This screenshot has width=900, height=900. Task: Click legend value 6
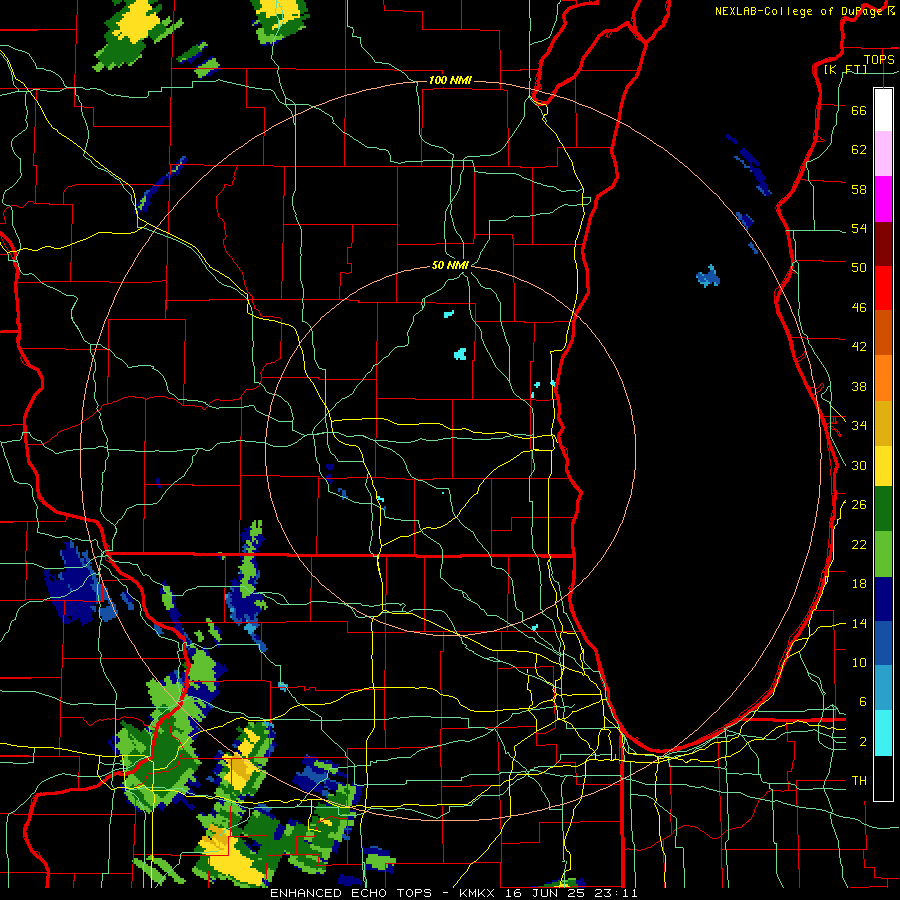click(x=863, y=702)
